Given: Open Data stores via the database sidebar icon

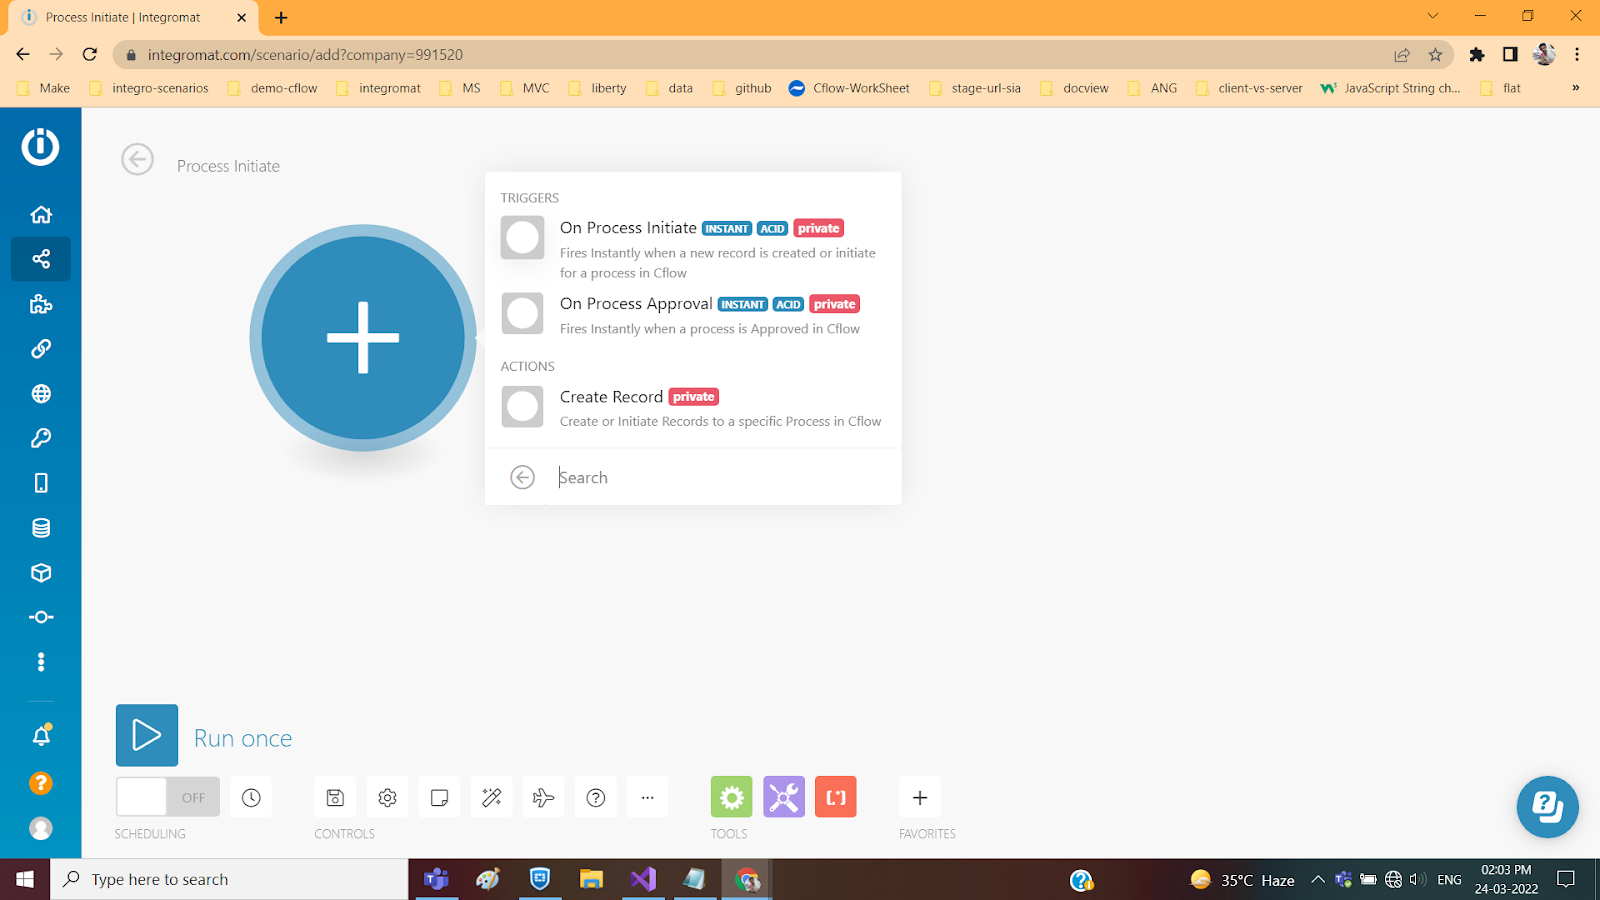Looking at the screenshot, I should (x=41, y=528).
